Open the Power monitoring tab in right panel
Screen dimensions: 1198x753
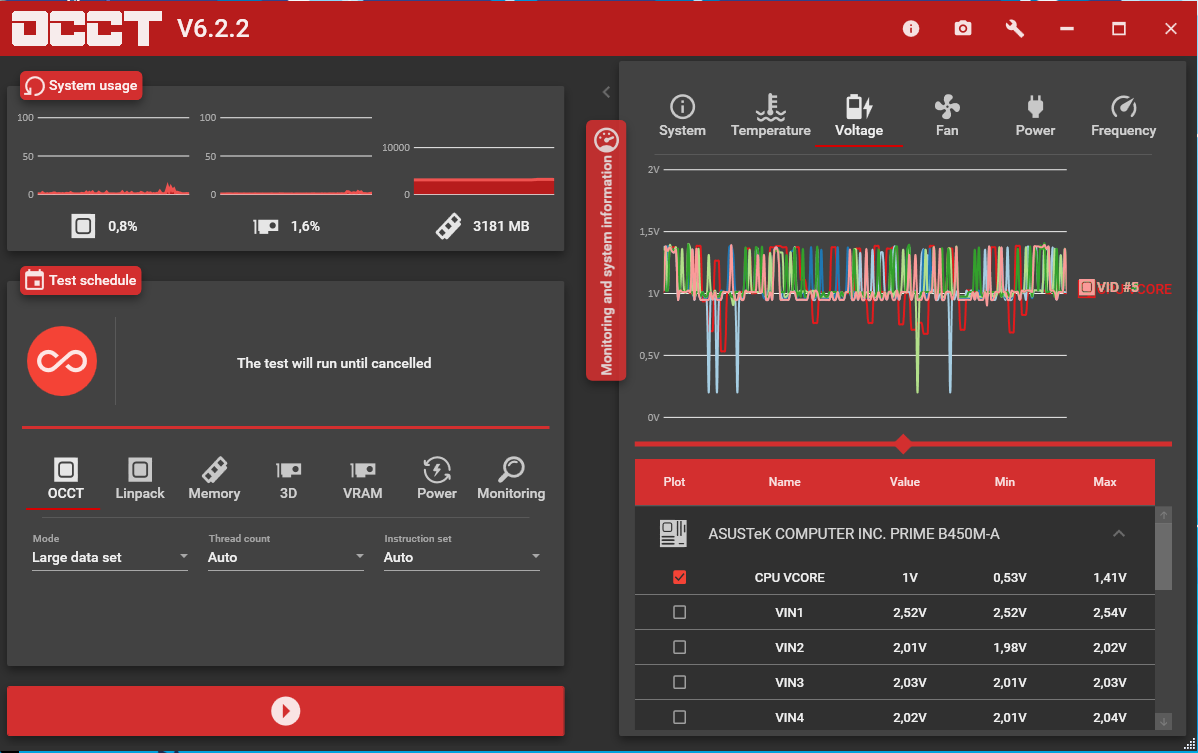pos(1035,116)
